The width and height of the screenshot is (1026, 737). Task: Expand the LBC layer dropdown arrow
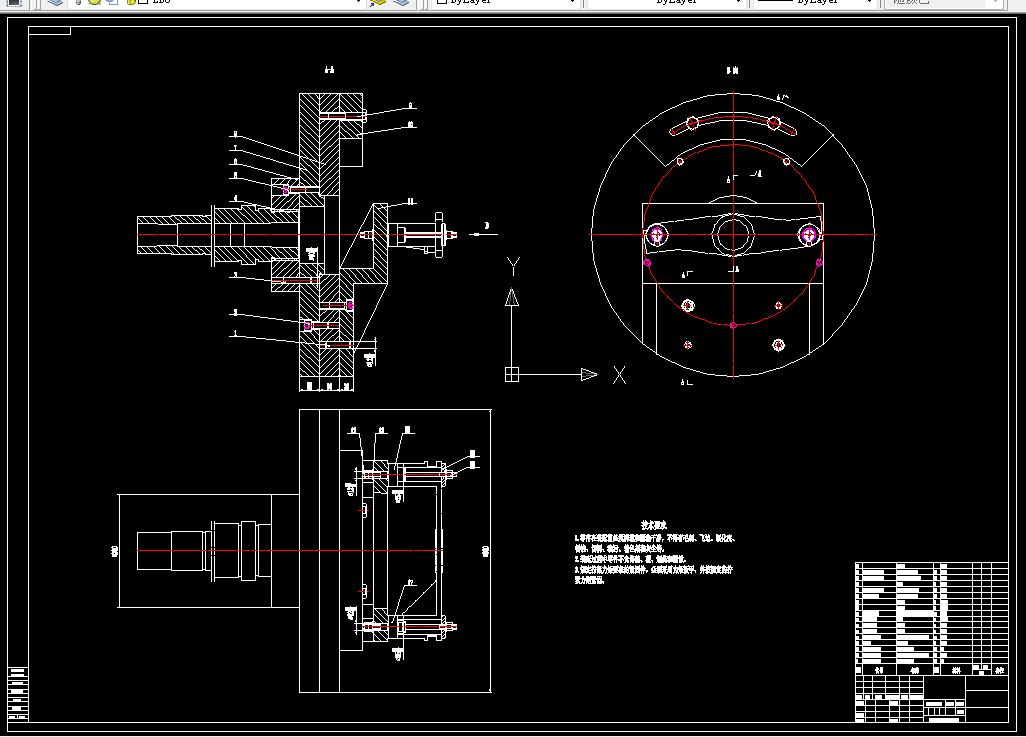point(358,2)
